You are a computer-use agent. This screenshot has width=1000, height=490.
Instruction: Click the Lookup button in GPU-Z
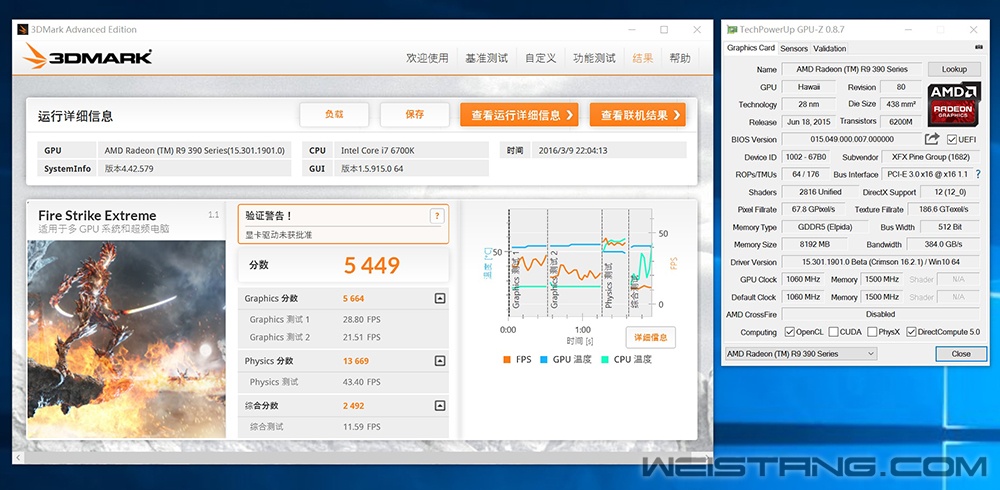click(954, 69)
